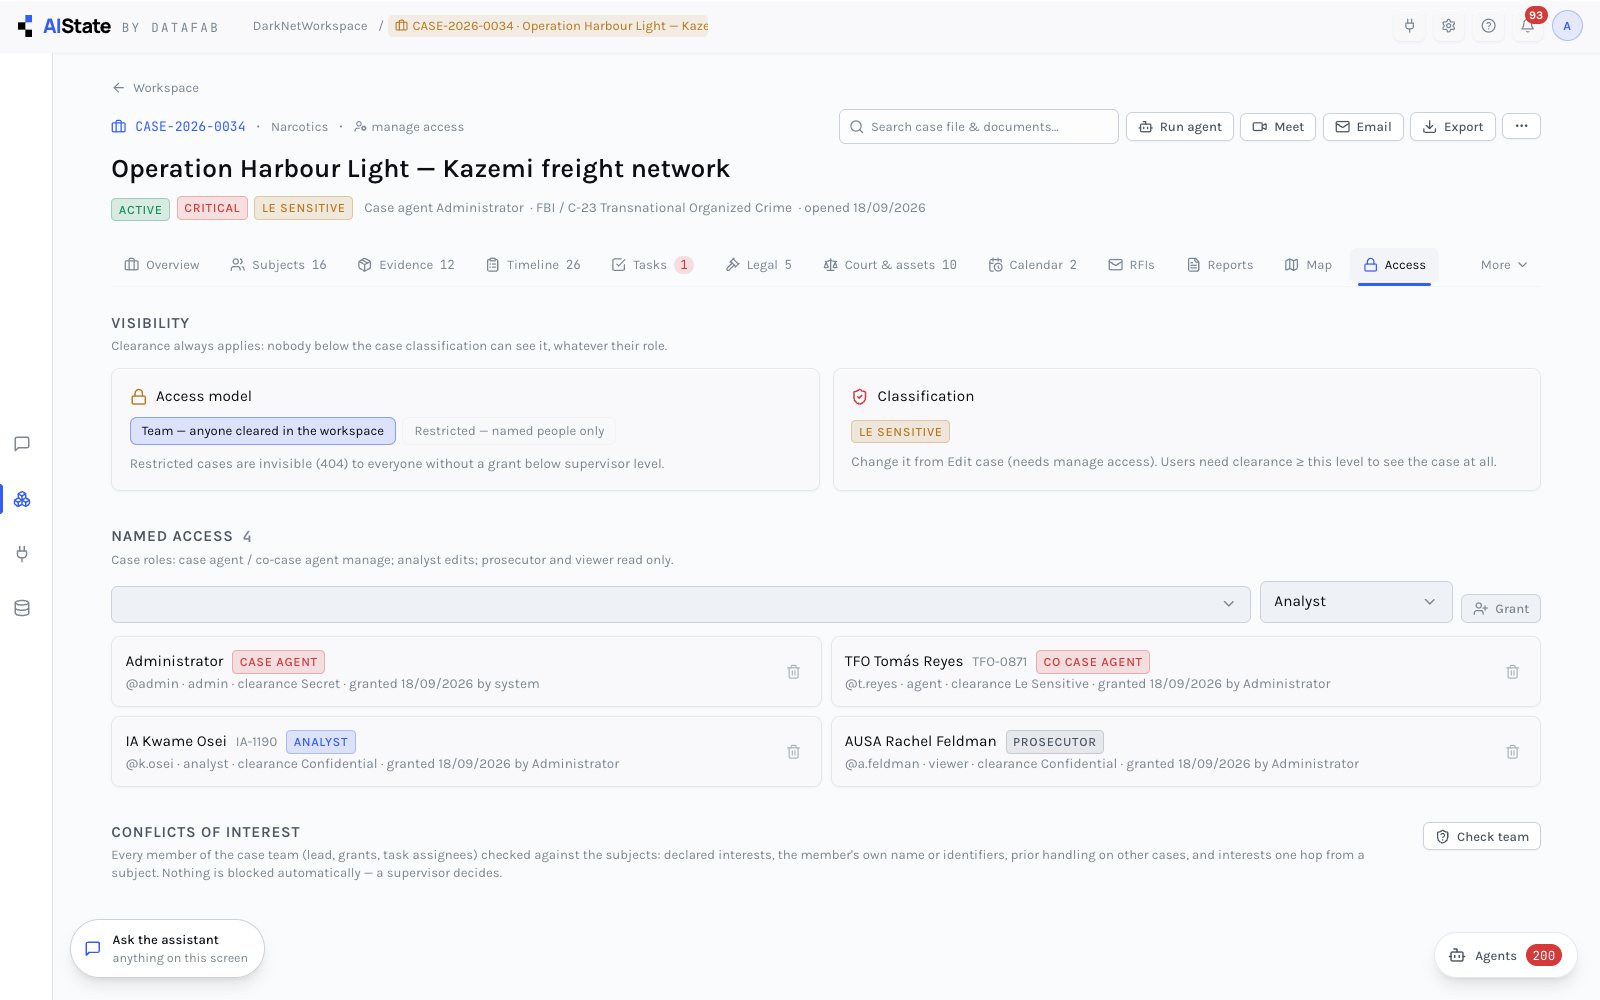Click the Check team button
This screenshot has width=1600, height=1000.
[x=1482, y=837]
